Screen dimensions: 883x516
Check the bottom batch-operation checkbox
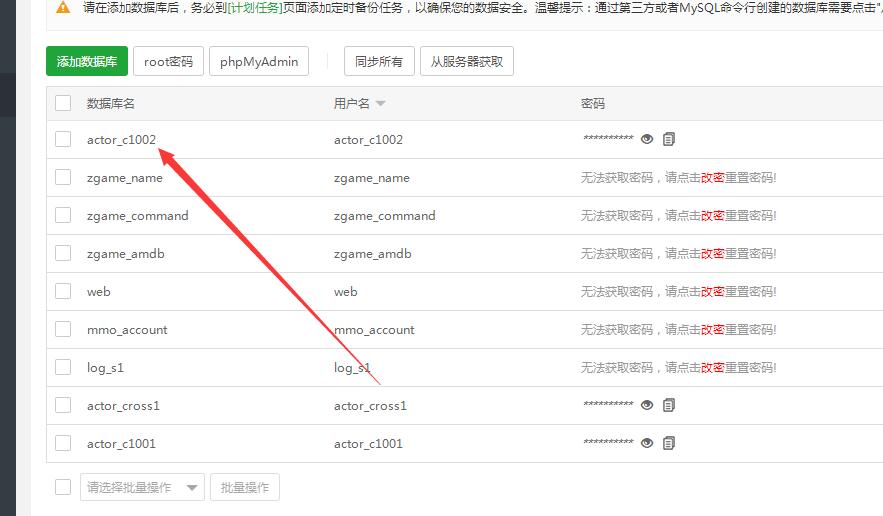coord(63,487)
